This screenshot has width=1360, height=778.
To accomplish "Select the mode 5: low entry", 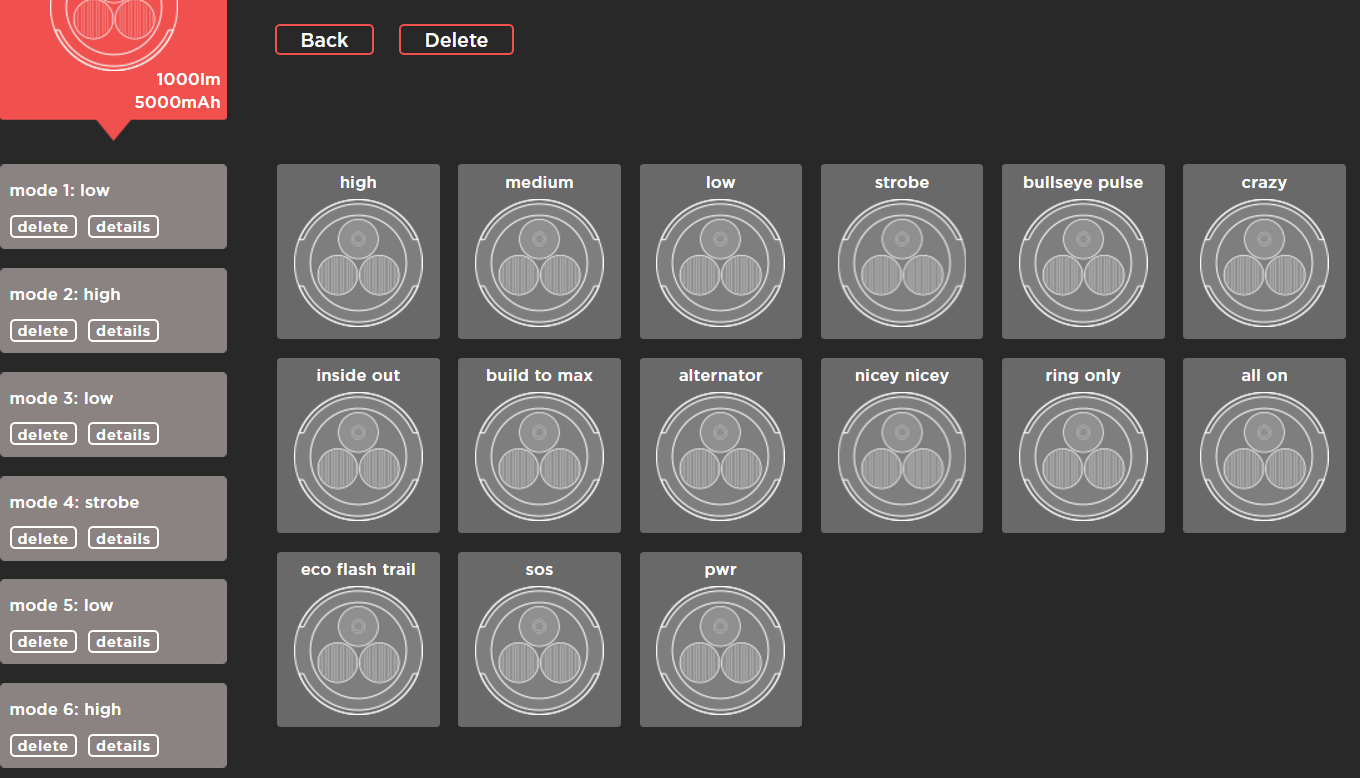I will point(113,606).
